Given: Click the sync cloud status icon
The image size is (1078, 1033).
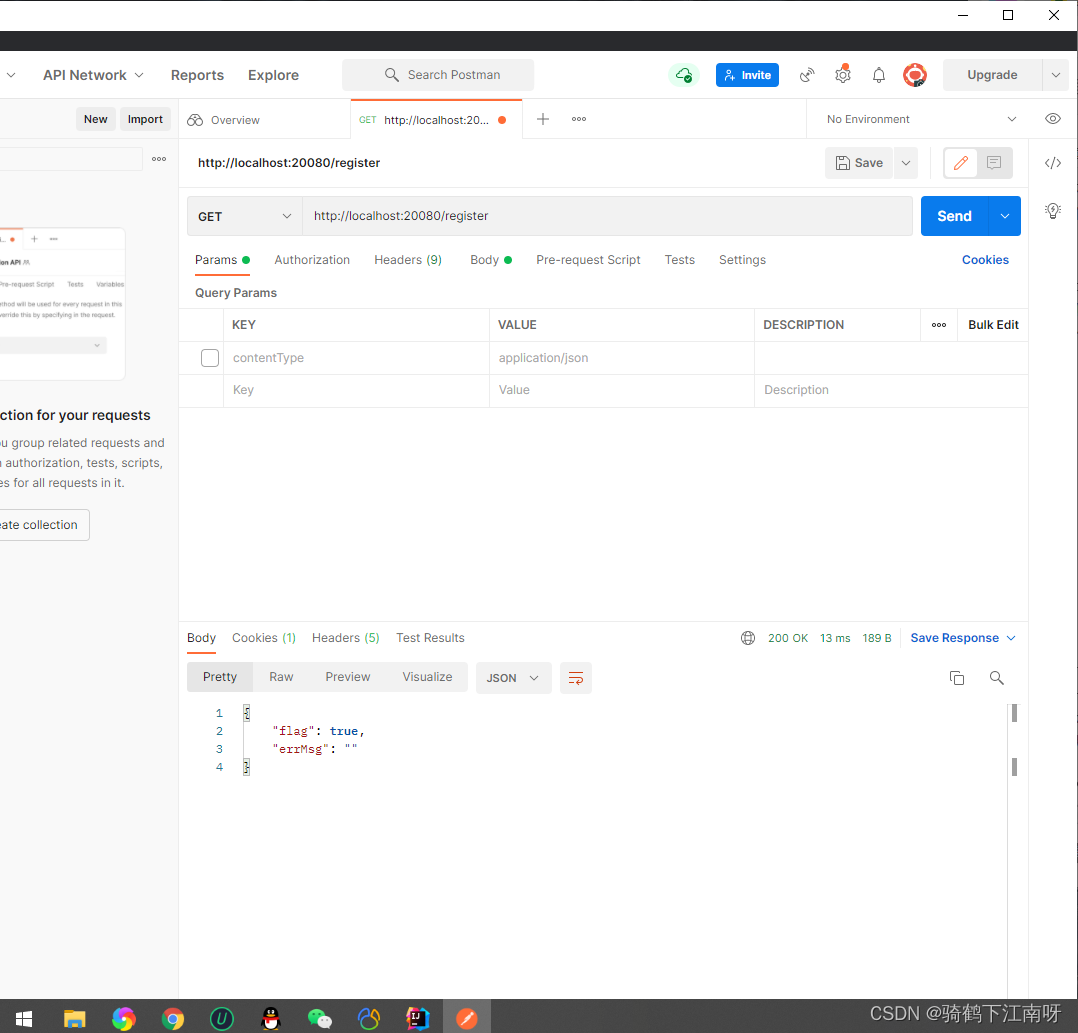Looking at the screenshot, I should point(683,75).
